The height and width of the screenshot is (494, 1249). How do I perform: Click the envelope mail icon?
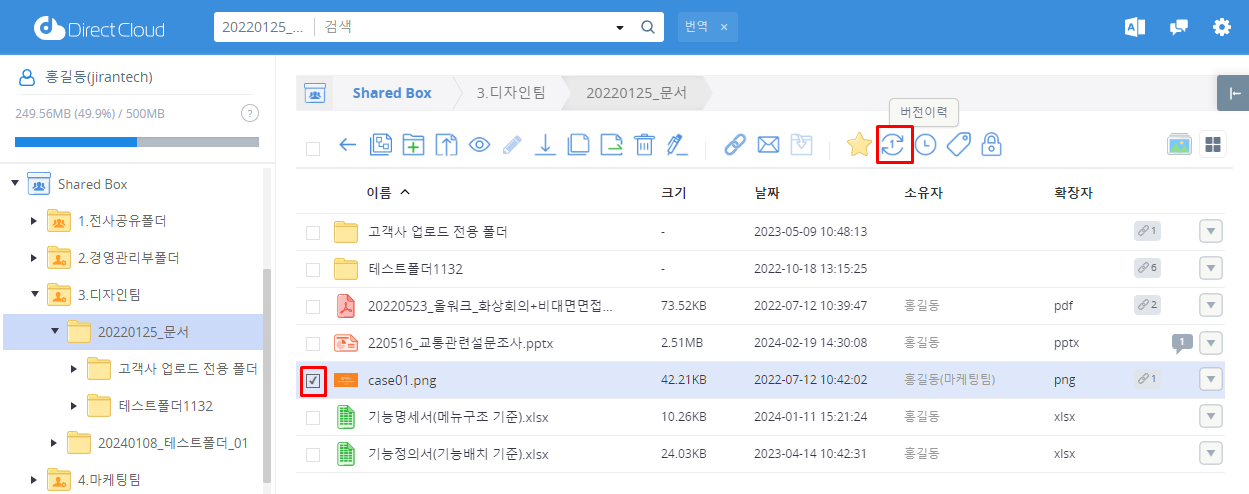[x=768, y=145]
